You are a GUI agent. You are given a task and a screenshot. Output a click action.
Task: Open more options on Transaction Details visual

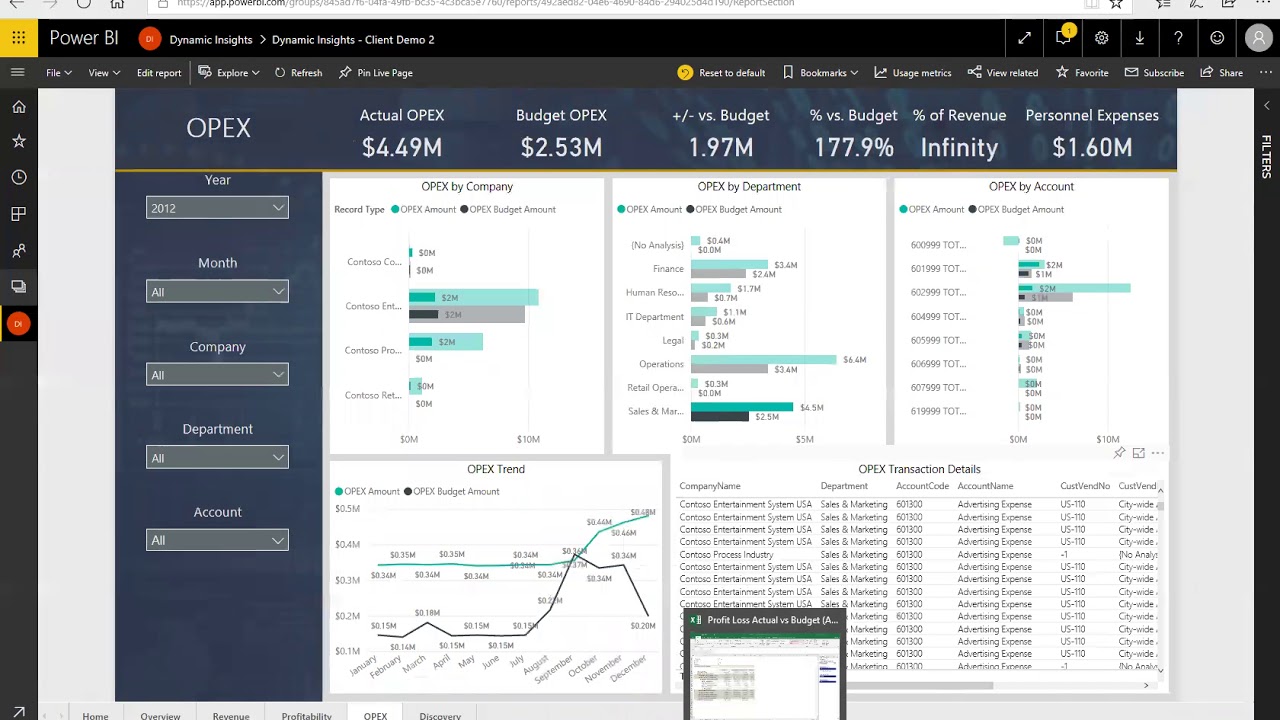click(1157, 453)
